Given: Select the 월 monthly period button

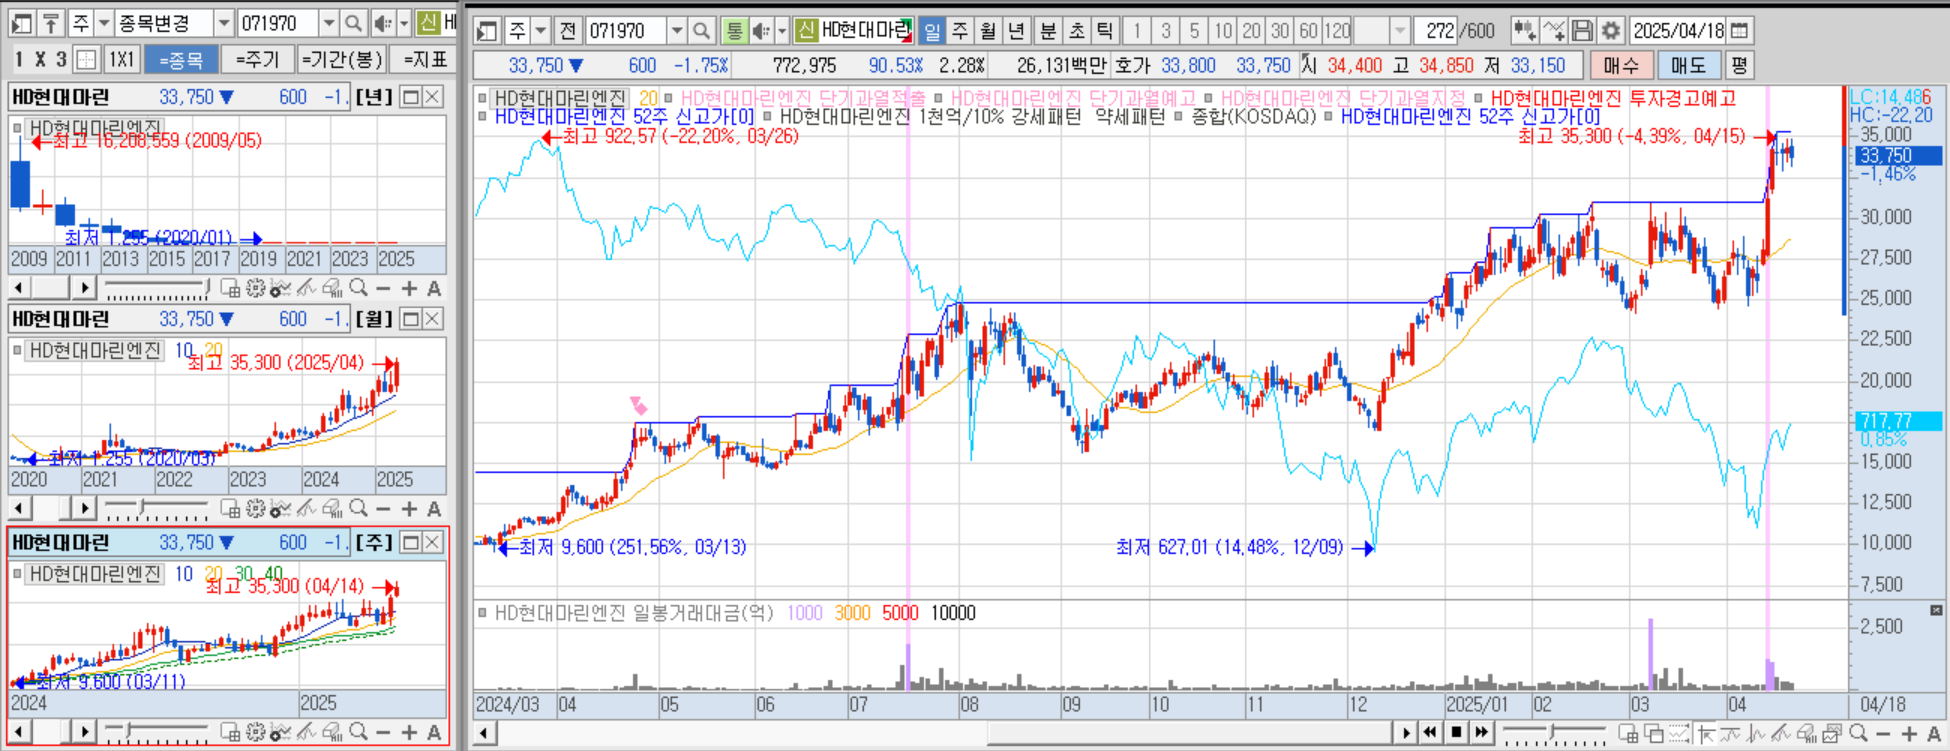Looking at the screenshot, I should 988,31.
